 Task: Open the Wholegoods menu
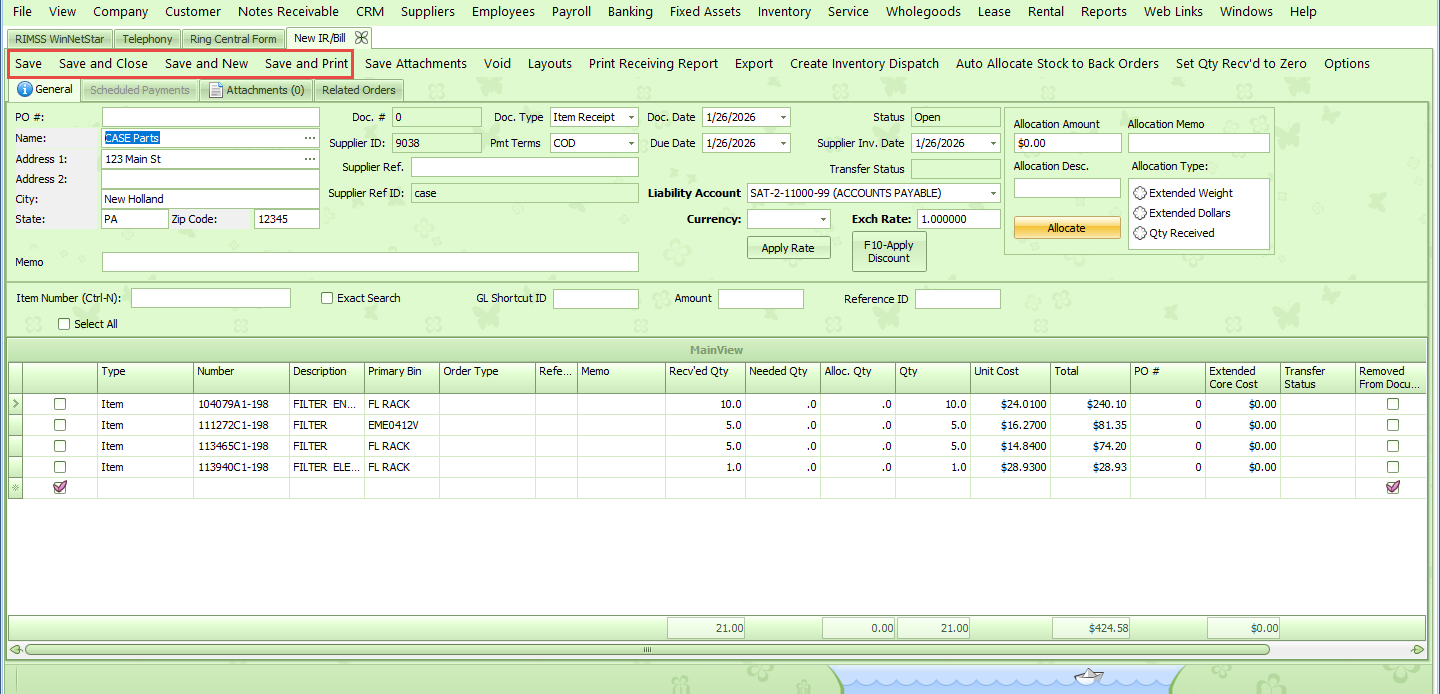[x=923, y=12]
